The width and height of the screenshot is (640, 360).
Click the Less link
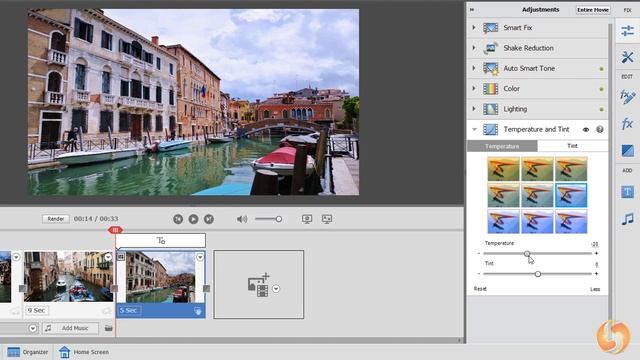click(595, 289)
